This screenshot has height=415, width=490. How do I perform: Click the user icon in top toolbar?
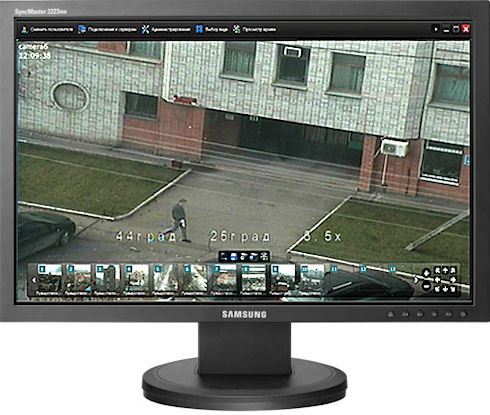coord(24,29)
